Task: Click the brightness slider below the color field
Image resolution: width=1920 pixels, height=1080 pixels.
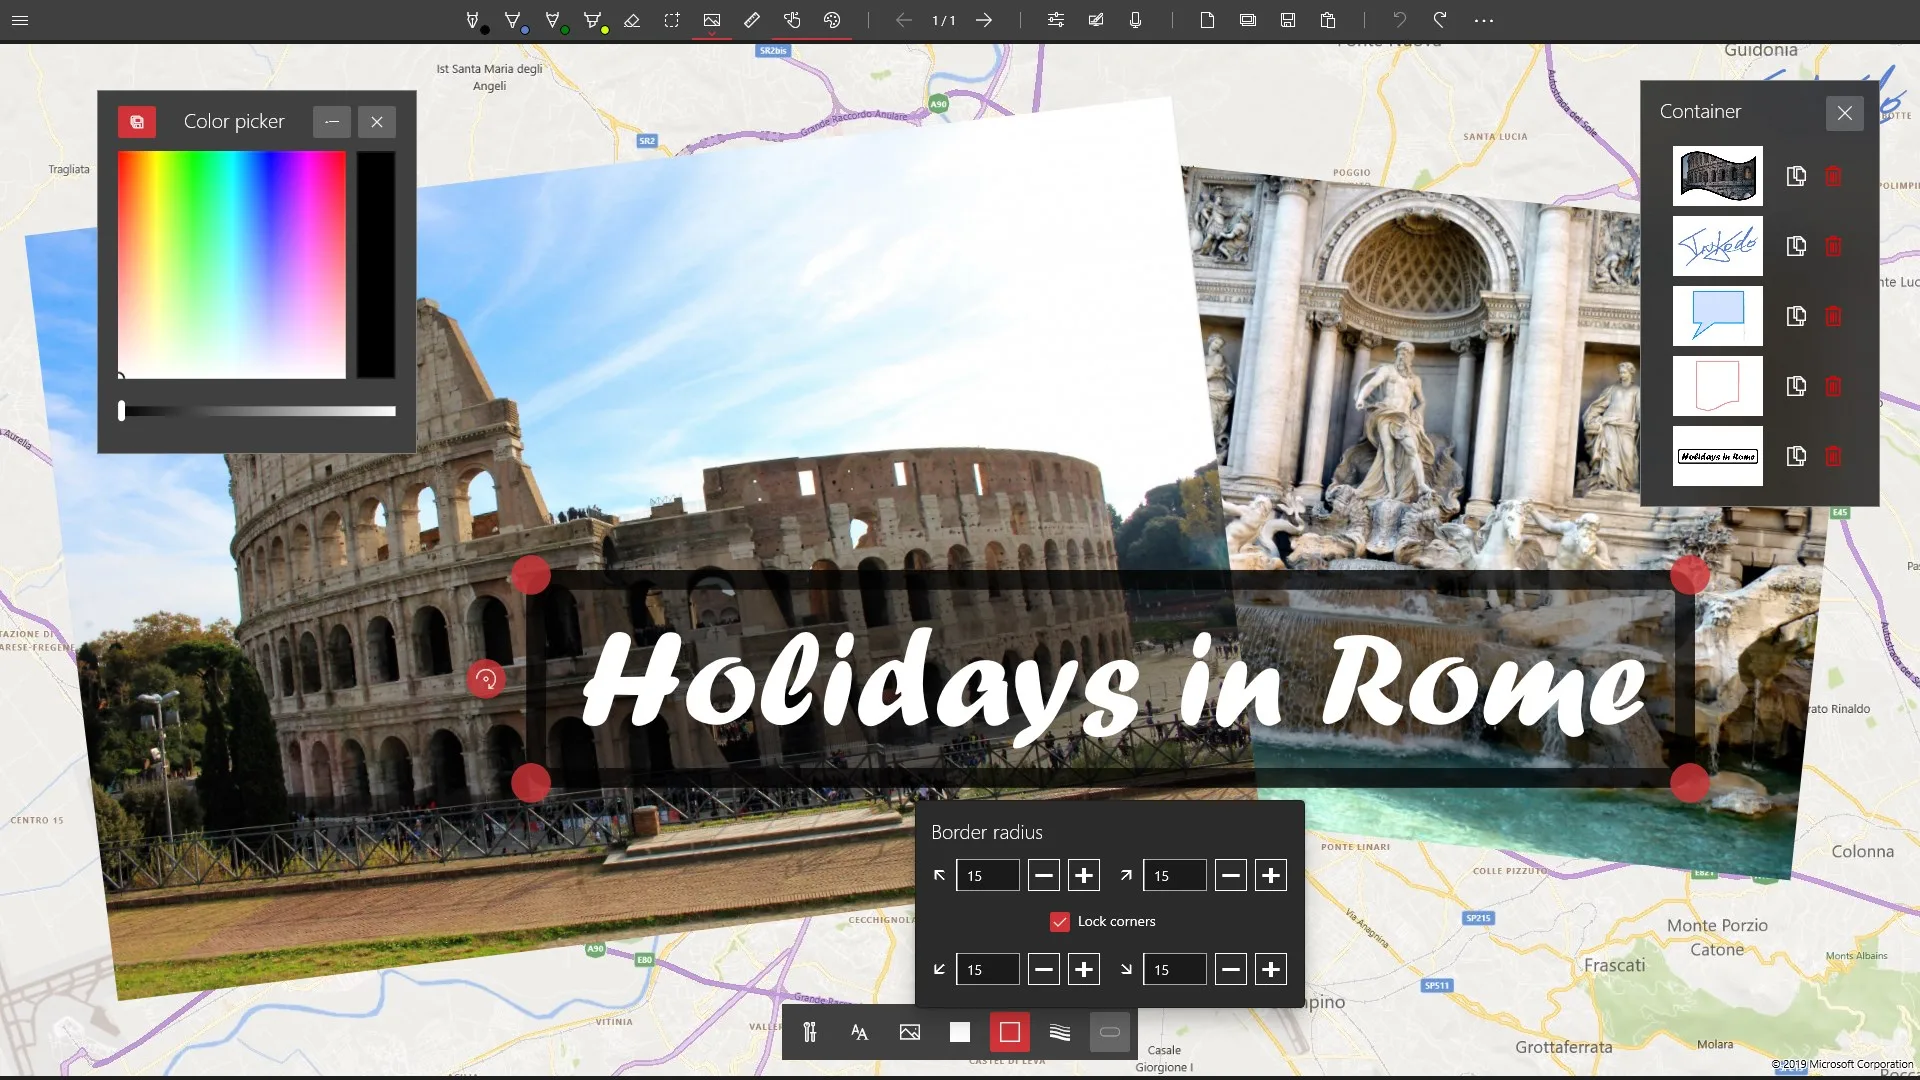Action: [257, 411]
